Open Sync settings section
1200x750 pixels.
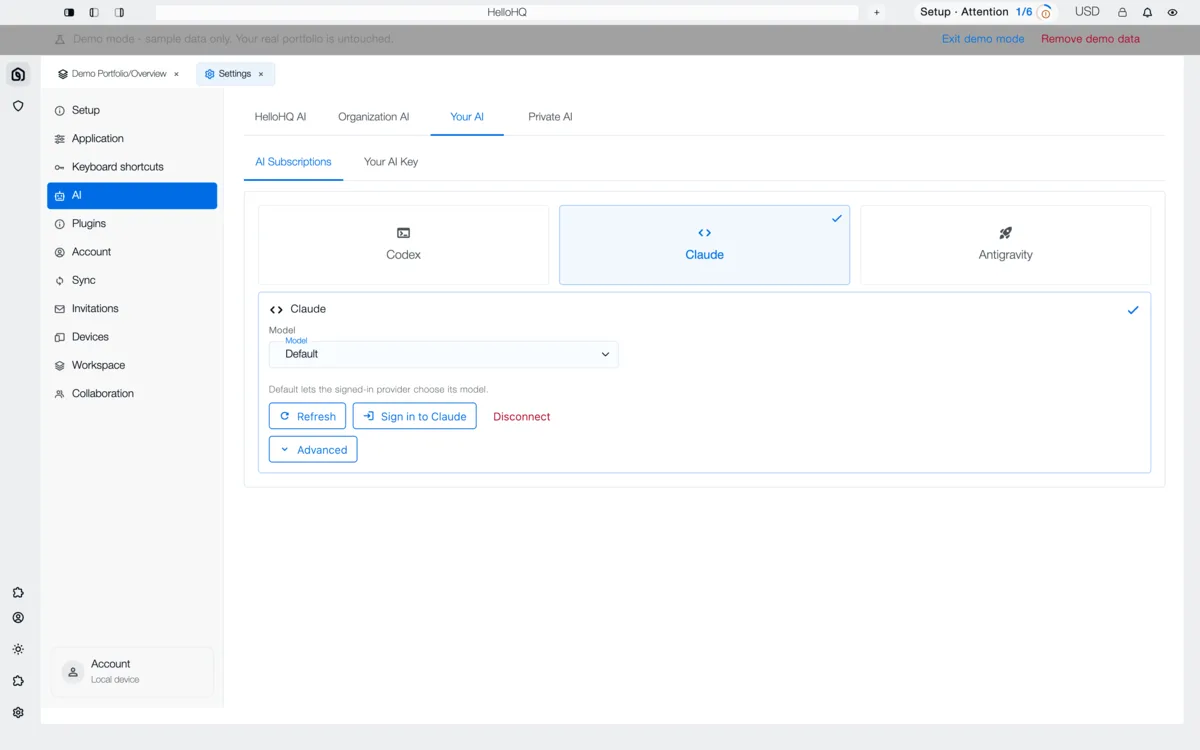(132, 280)
